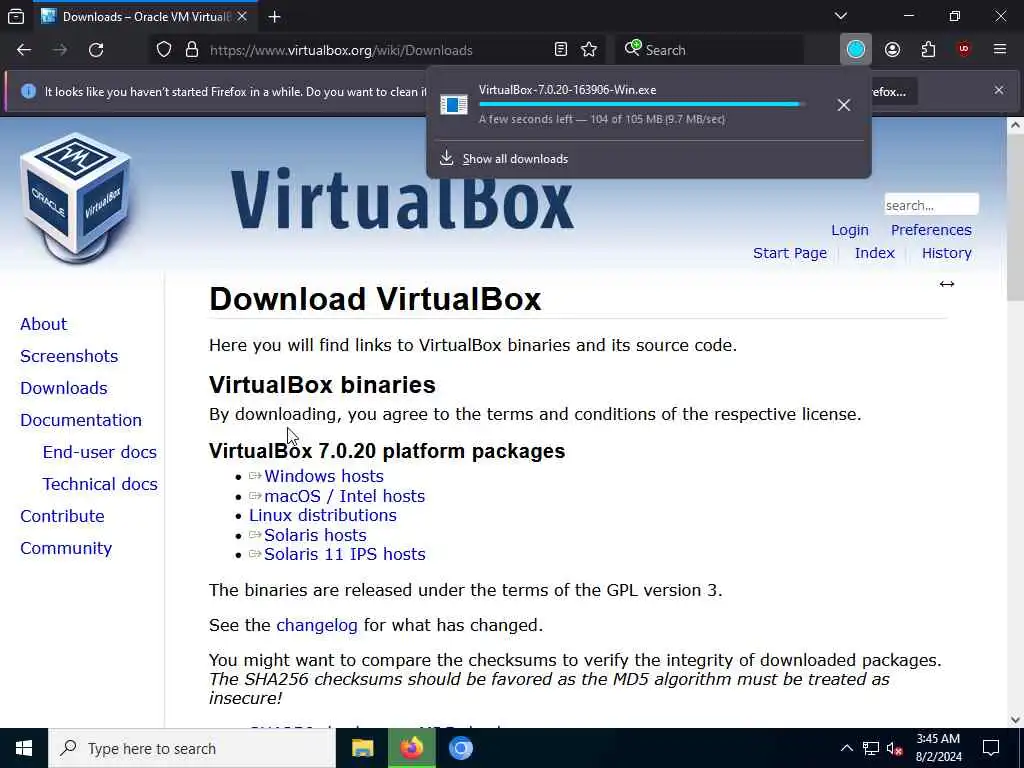Open the Firefox View icon at tab strip
Screen dimensions: 1024x768
point(16,16)
